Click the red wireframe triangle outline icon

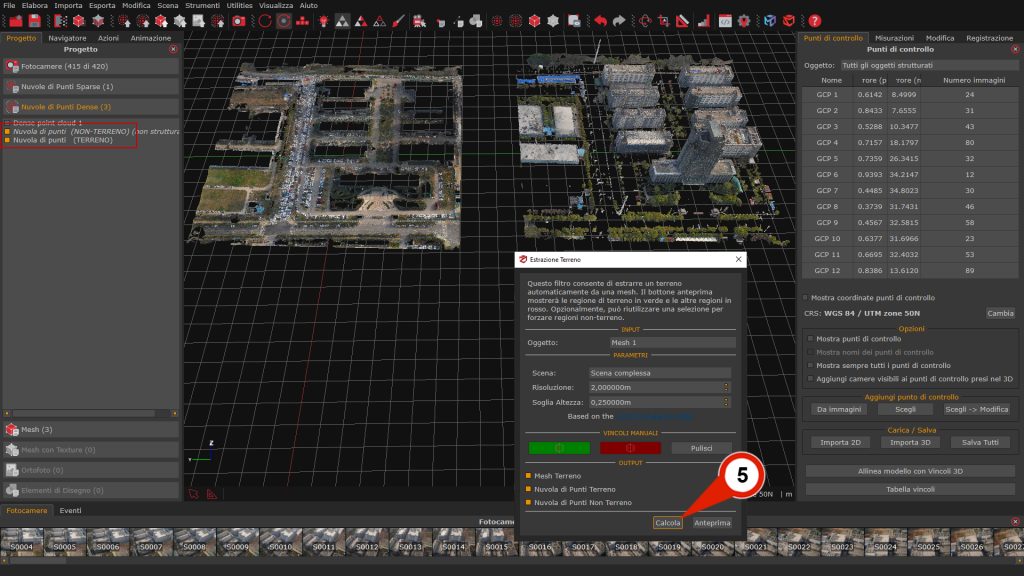coord(379,21)
